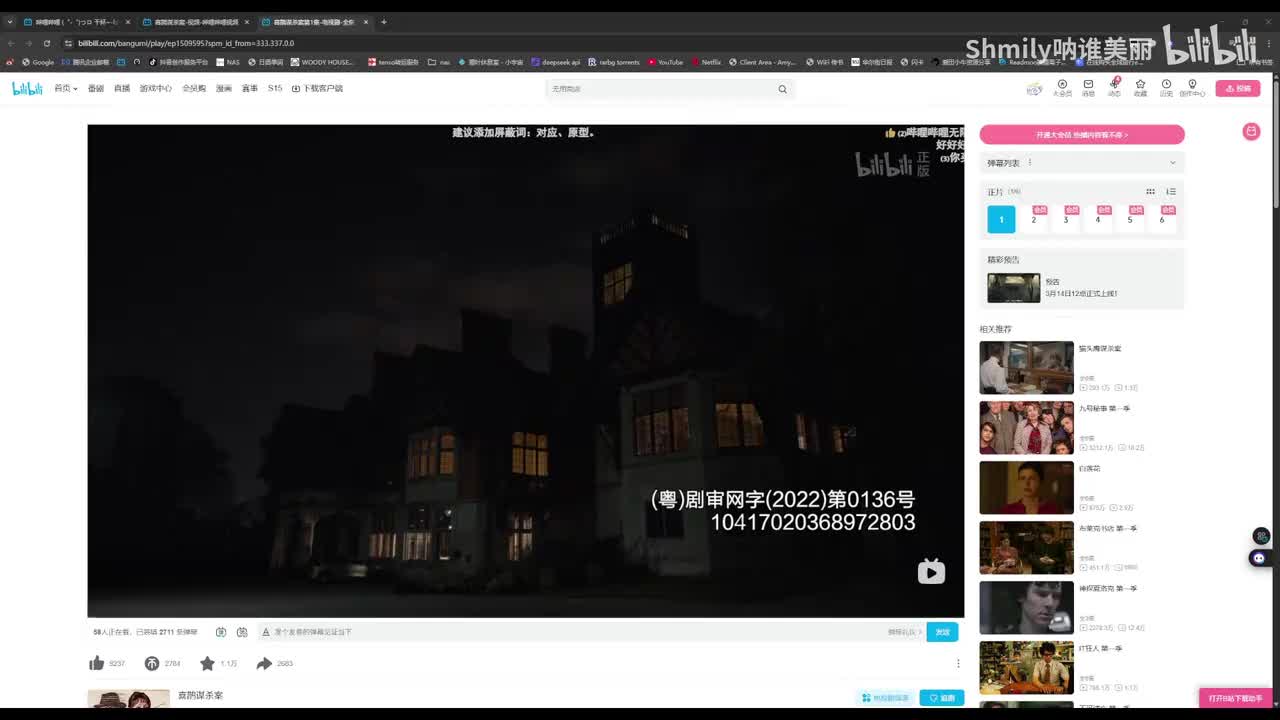Open 会员购 nav link

point(194,88)
